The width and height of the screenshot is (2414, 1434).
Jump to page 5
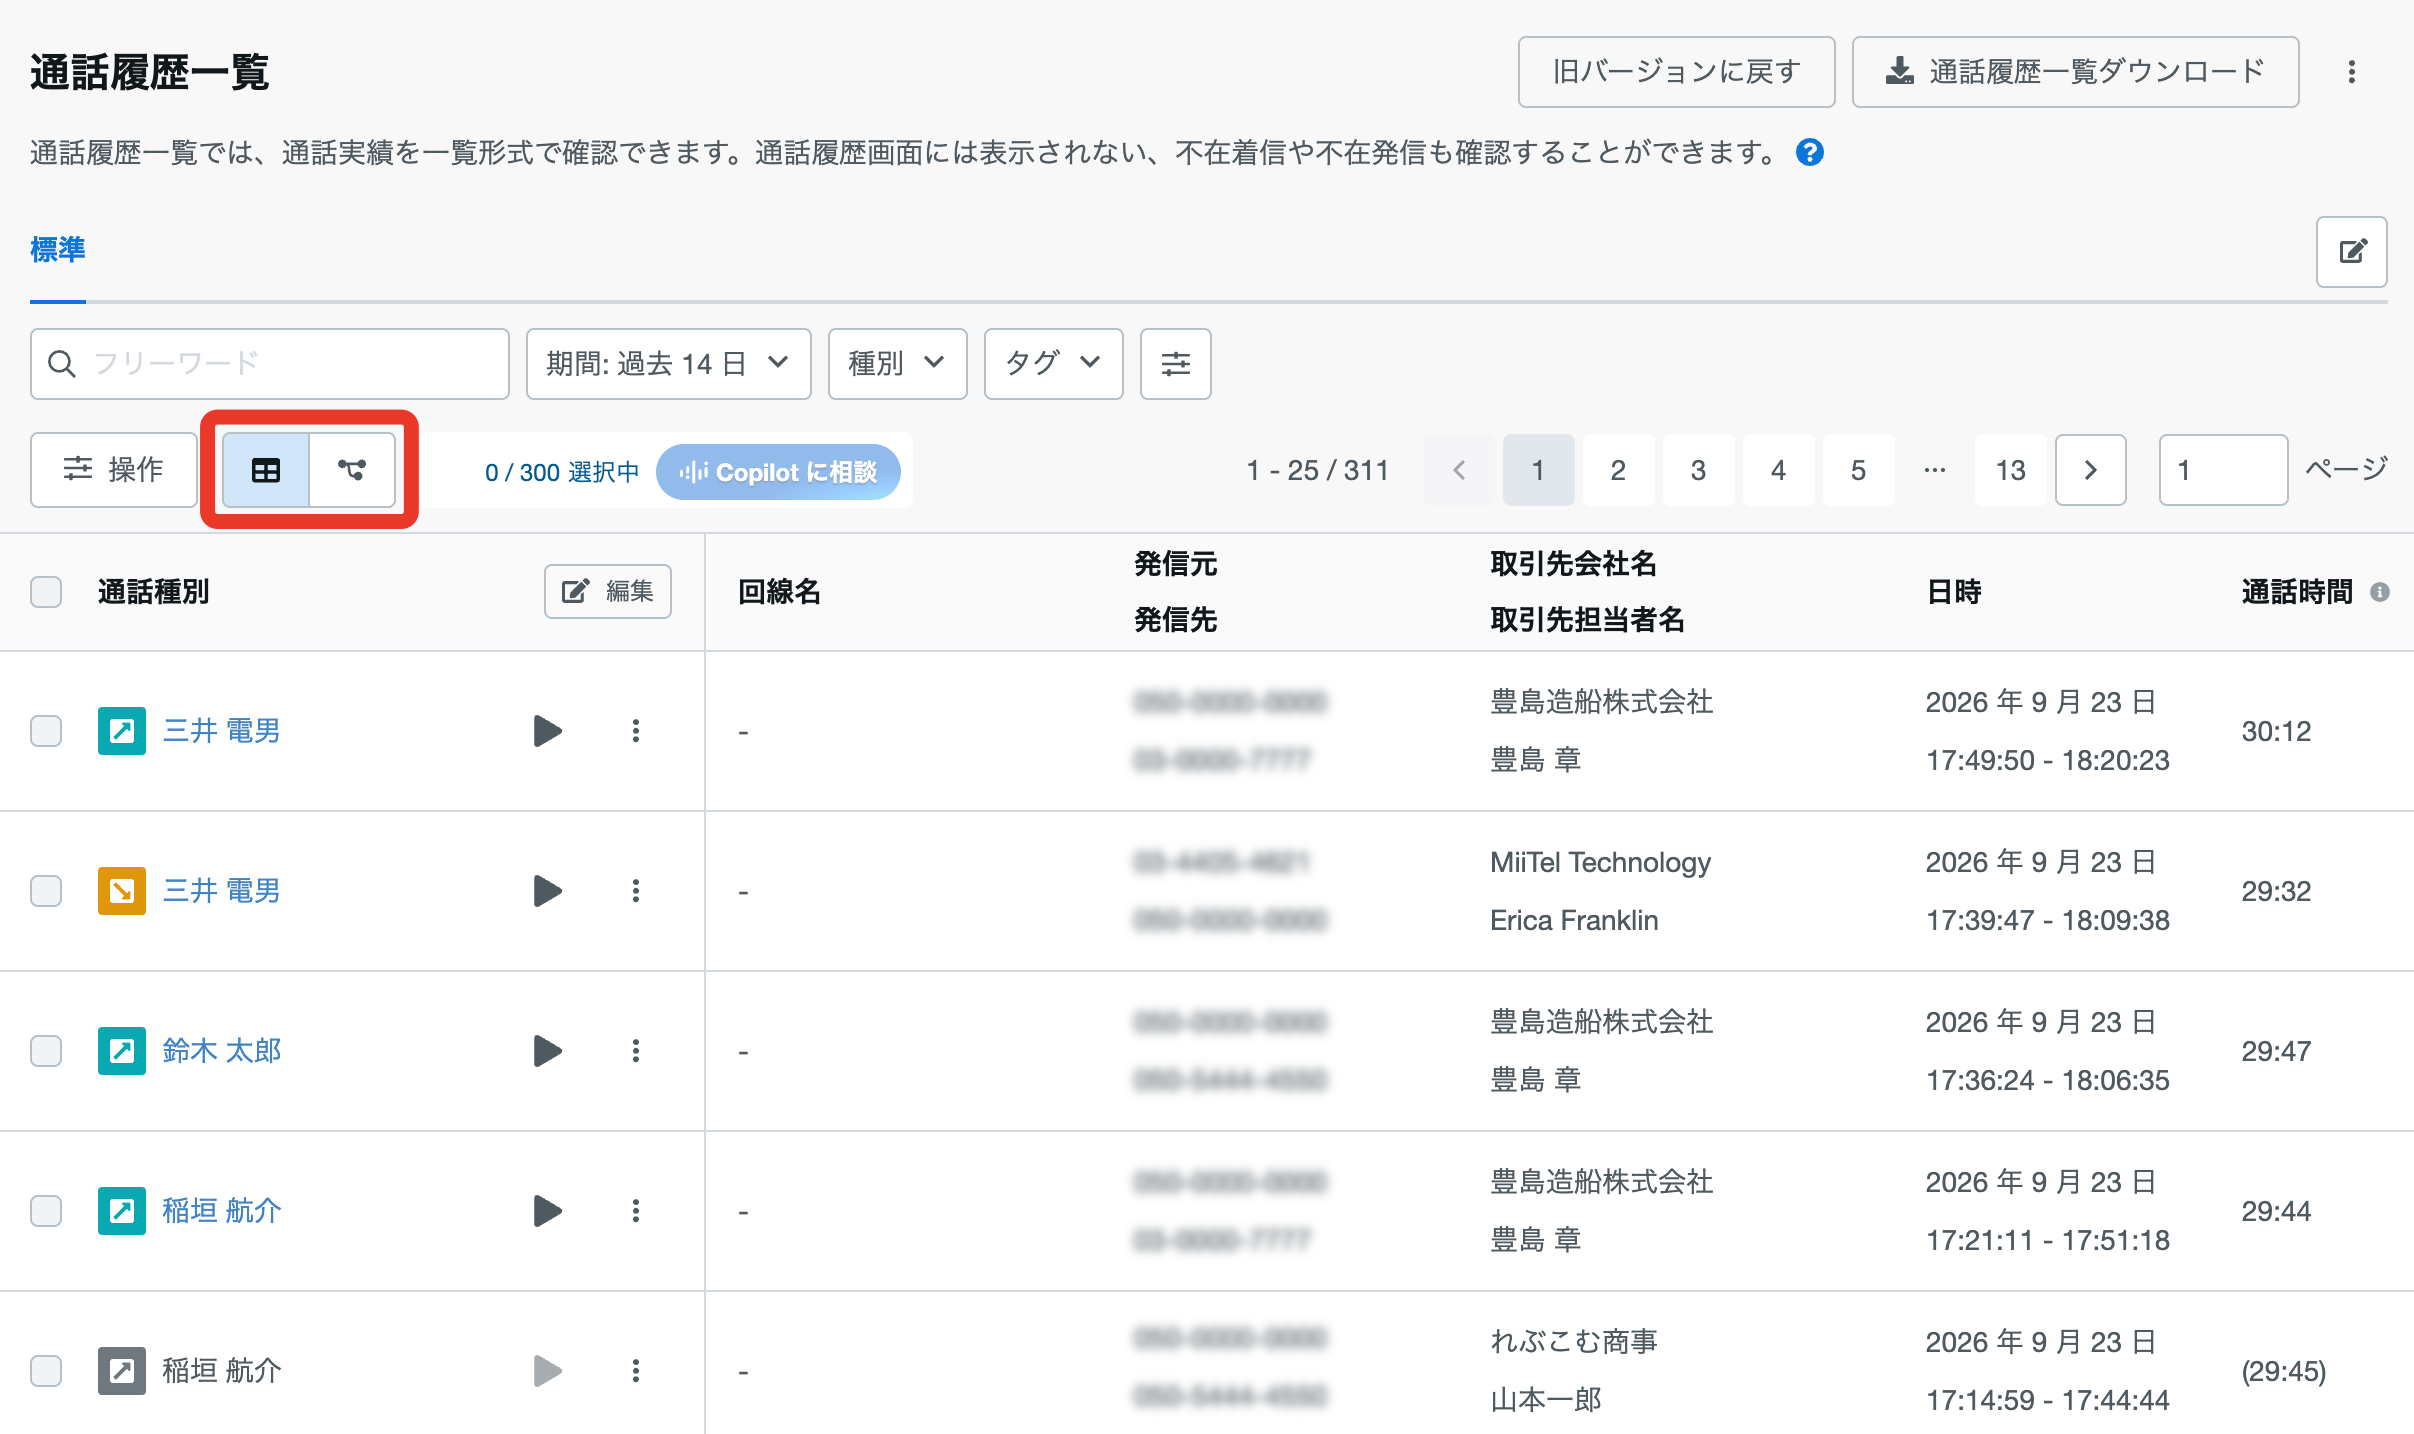[1858, 470]
